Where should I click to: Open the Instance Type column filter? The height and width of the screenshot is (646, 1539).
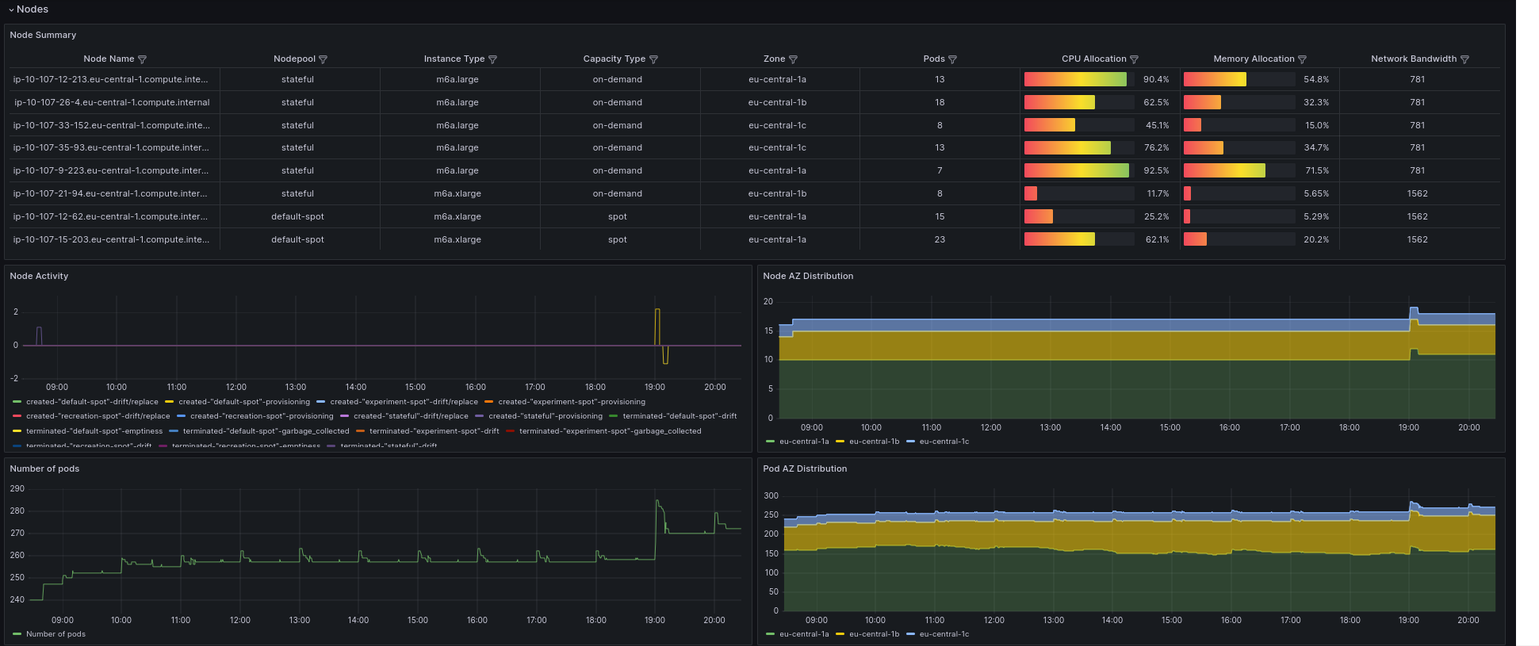491,59
